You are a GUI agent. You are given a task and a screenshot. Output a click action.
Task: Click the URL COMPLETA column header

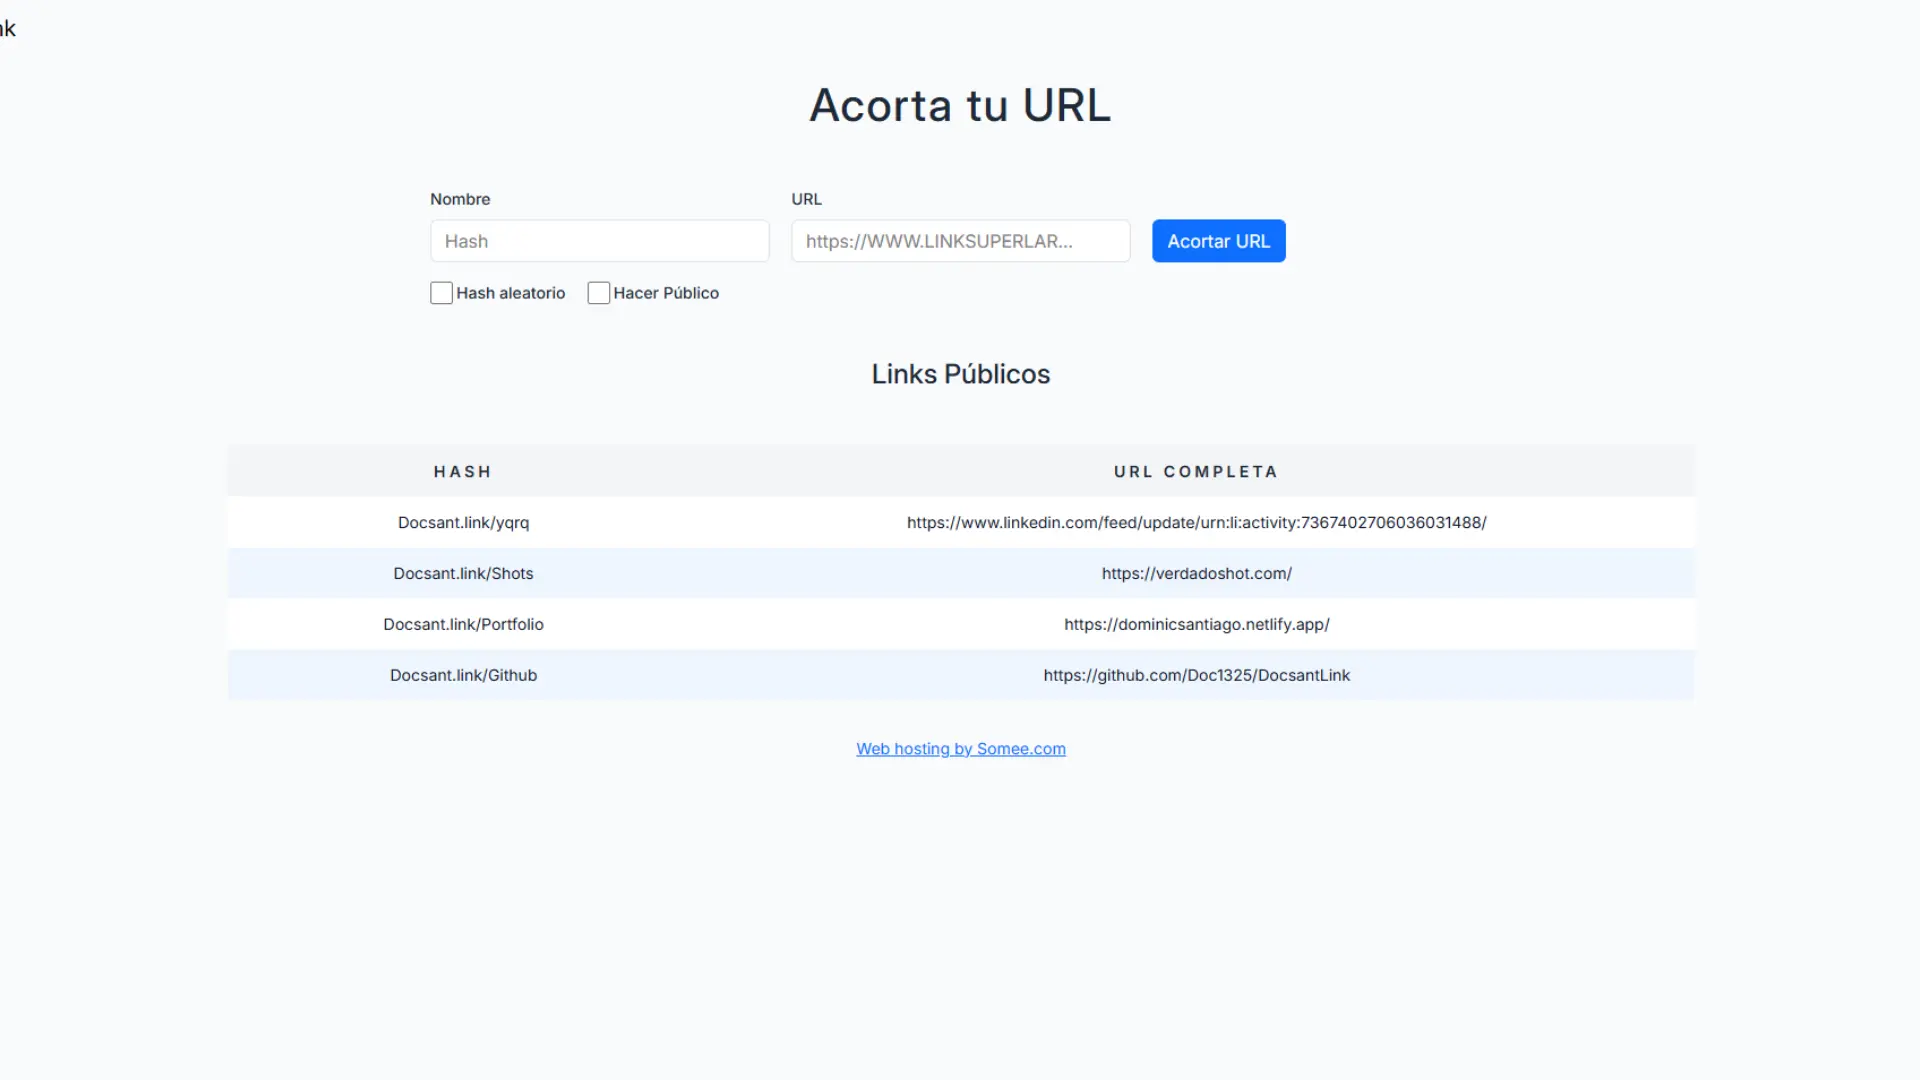(1196, 471)
